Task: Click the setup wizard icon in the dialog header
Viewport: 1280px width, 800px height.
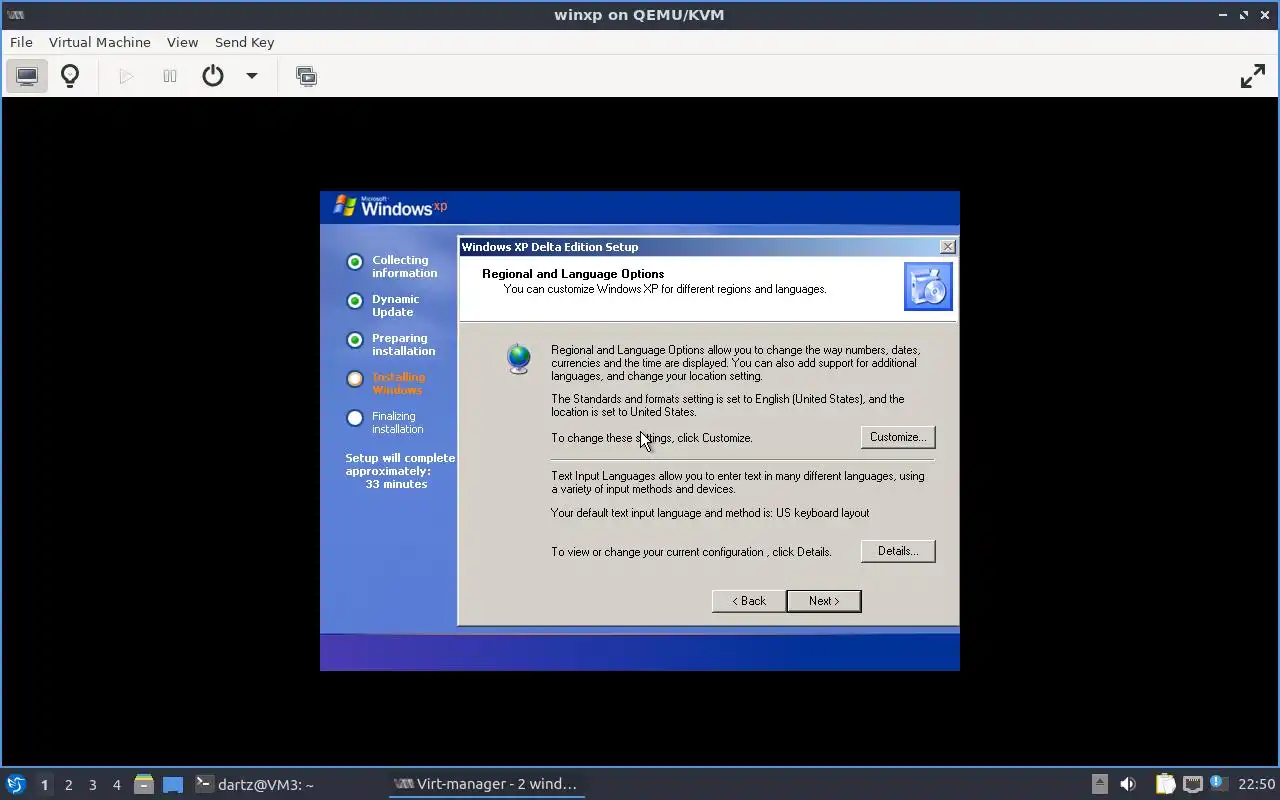Action: tap(928, 287)
